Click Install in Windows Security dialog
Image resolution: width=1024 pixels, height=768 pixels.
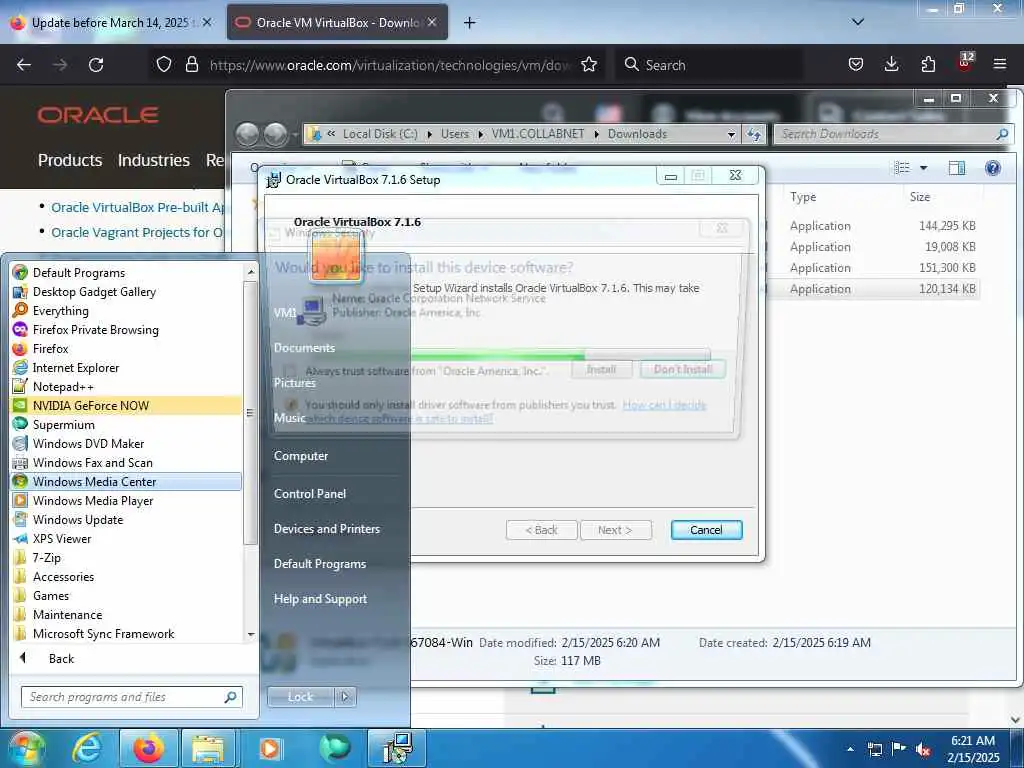click(601, 370)
